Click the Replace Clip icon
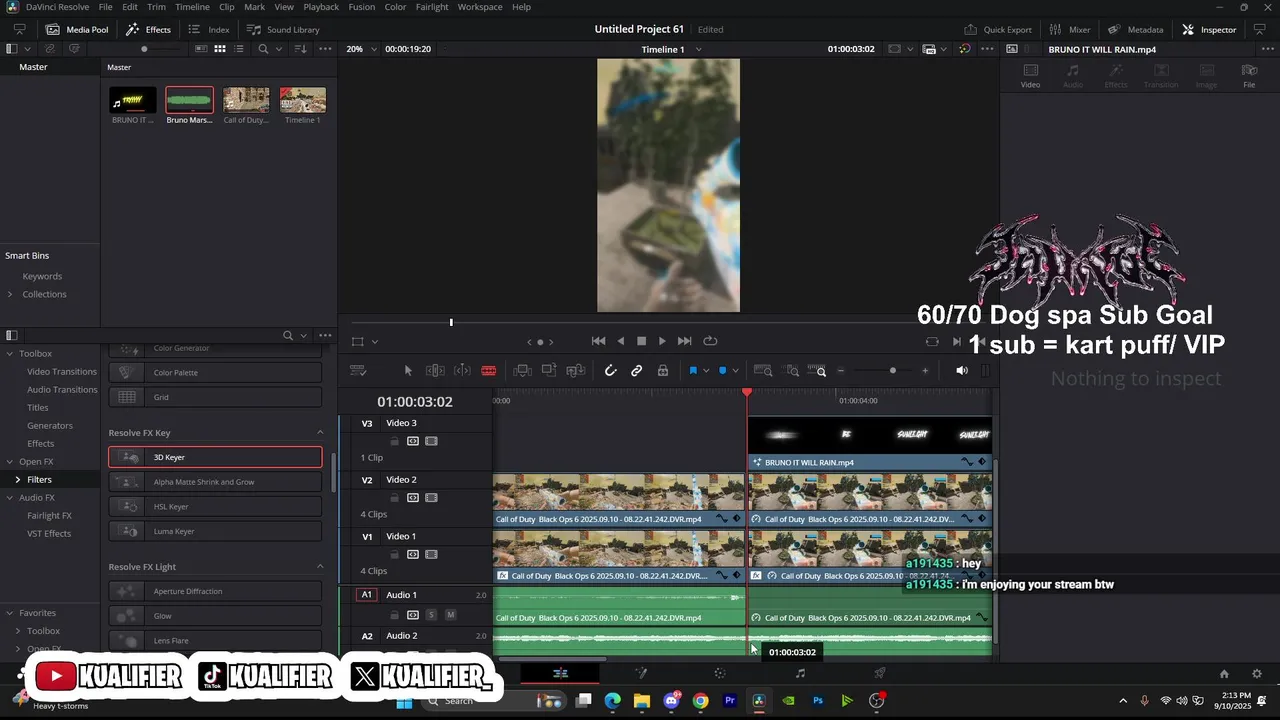 tap(575, 371)
